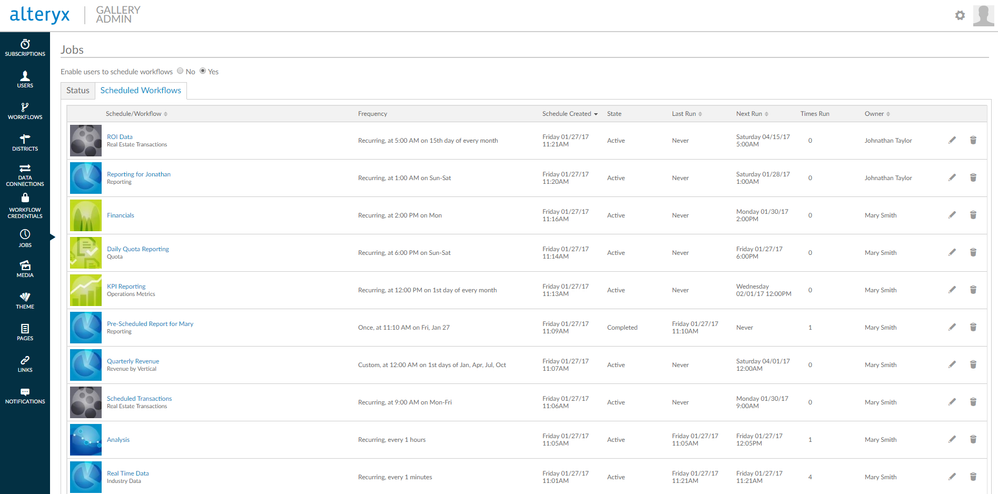Click the ROI Data workflow thumbnail
The height and width of the screenshot is (494, 998).
tap(85, 140)
